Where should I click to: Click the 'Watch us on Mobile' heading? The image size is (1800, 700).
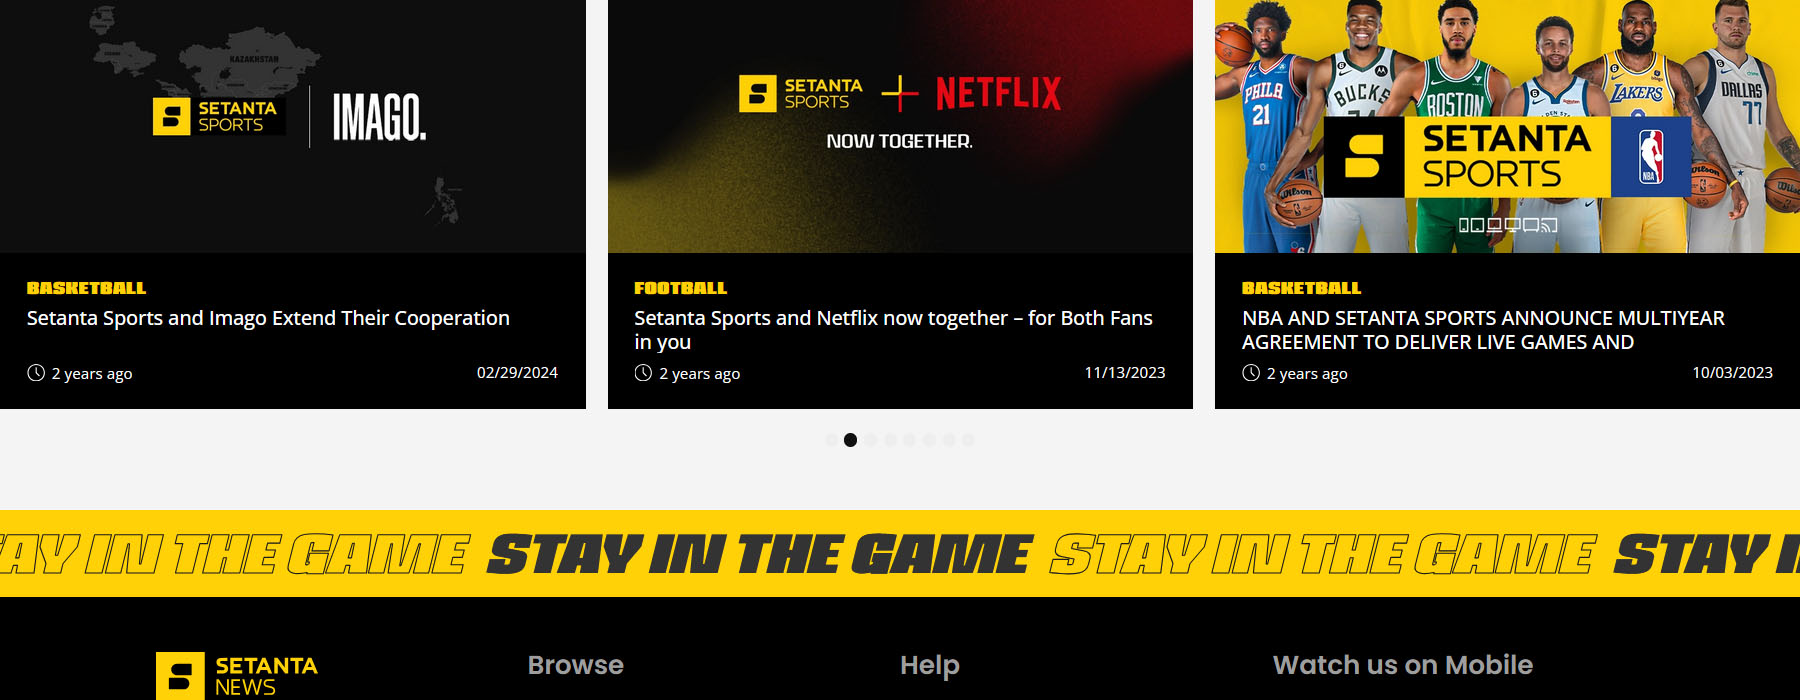[1403, 665]
